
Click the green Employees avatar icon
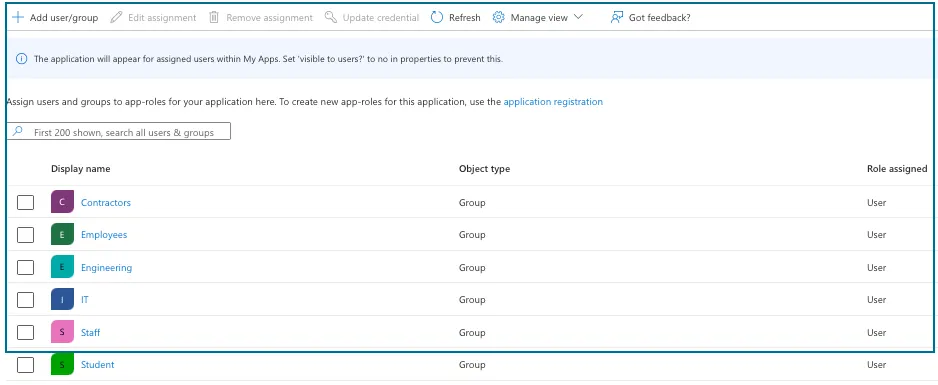pos(62,234)
